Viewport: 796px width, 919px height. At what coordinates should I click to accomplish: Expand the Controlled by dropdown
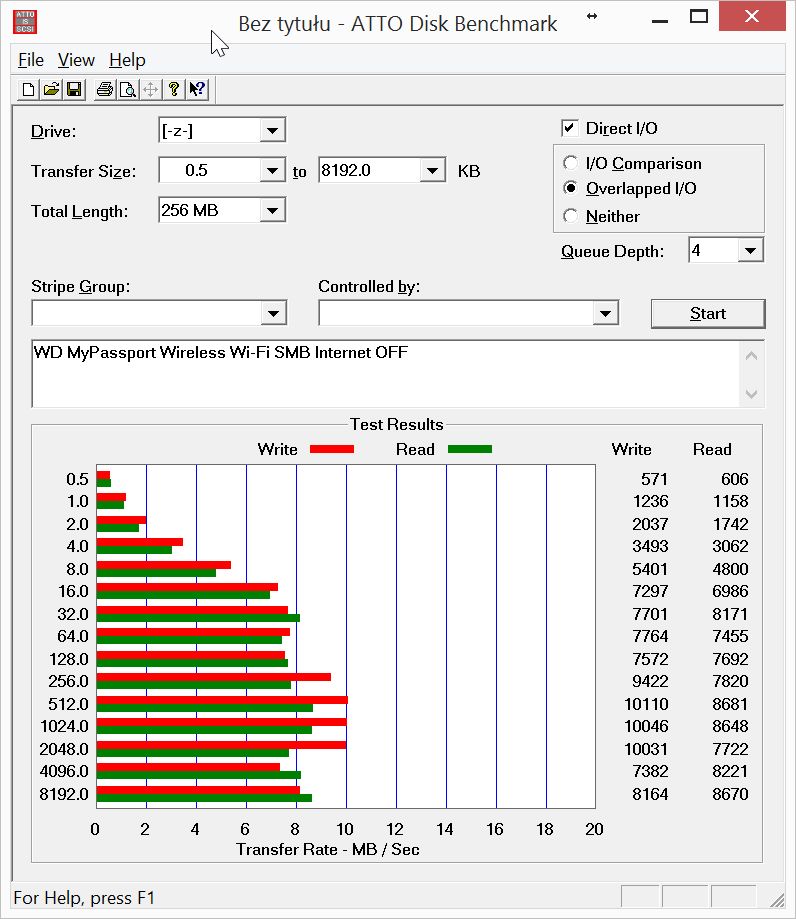[x=605, y=313]
